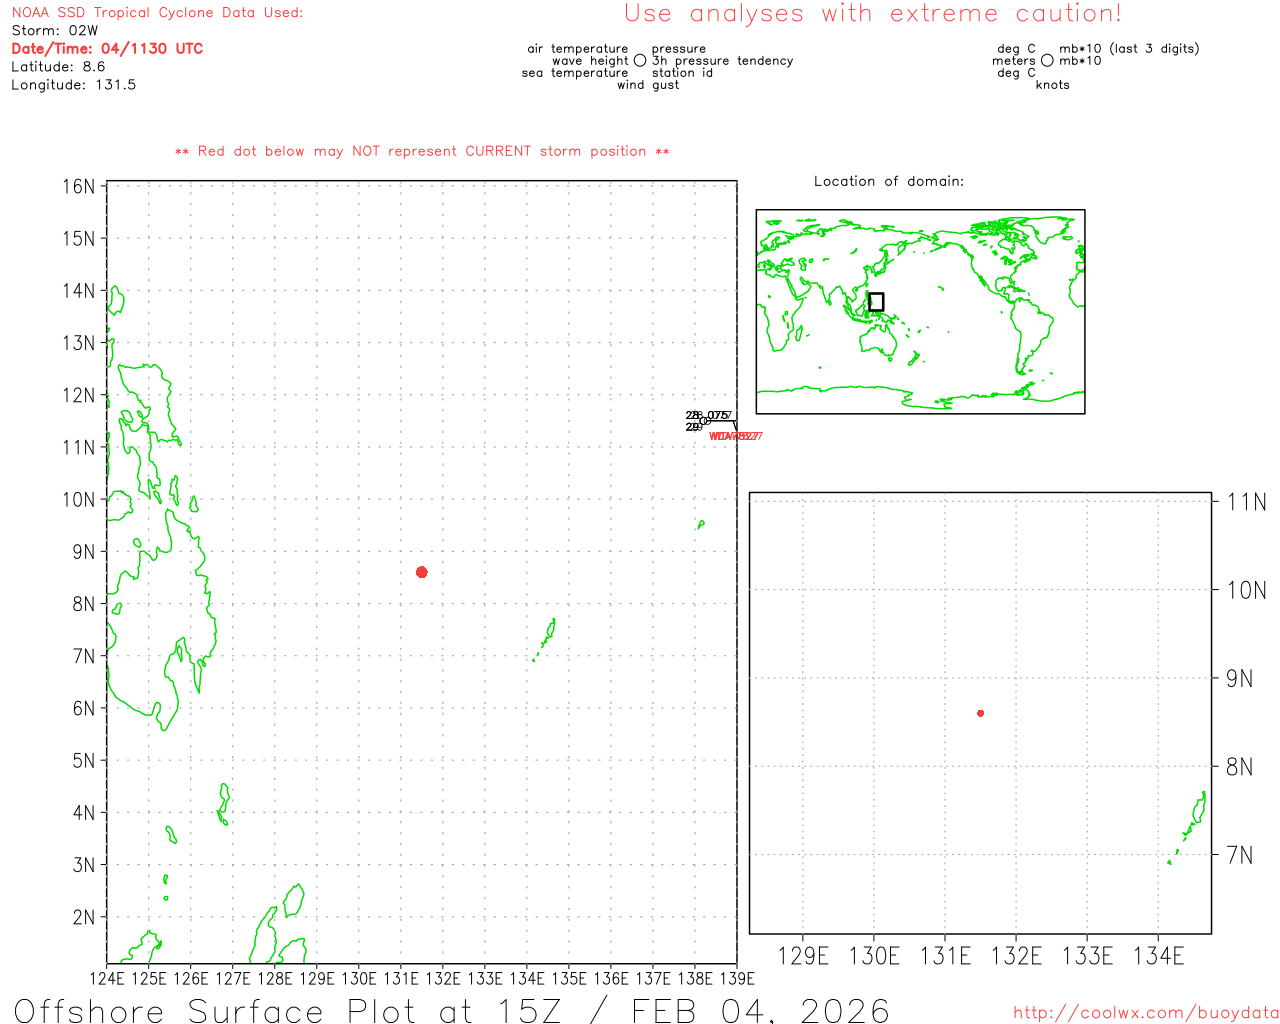The image size is (1280, 1024).
Task: Click the 'Storm: 02W' label
Action: tap(55, 31)
